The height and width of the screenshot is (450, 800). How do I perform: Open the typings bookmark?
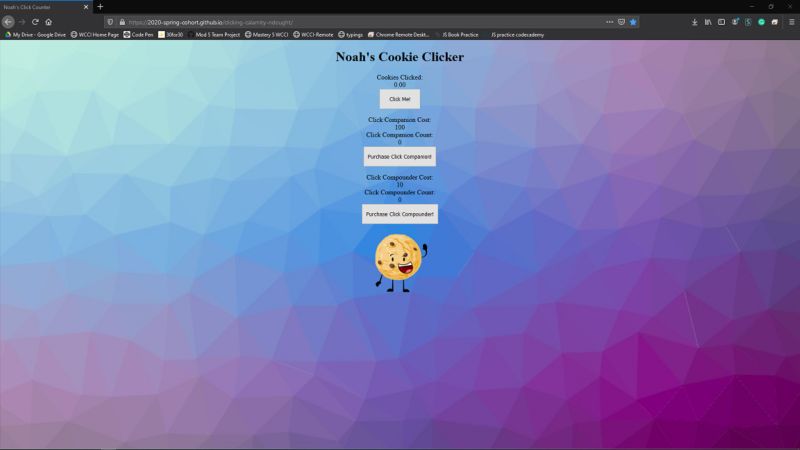350,35
